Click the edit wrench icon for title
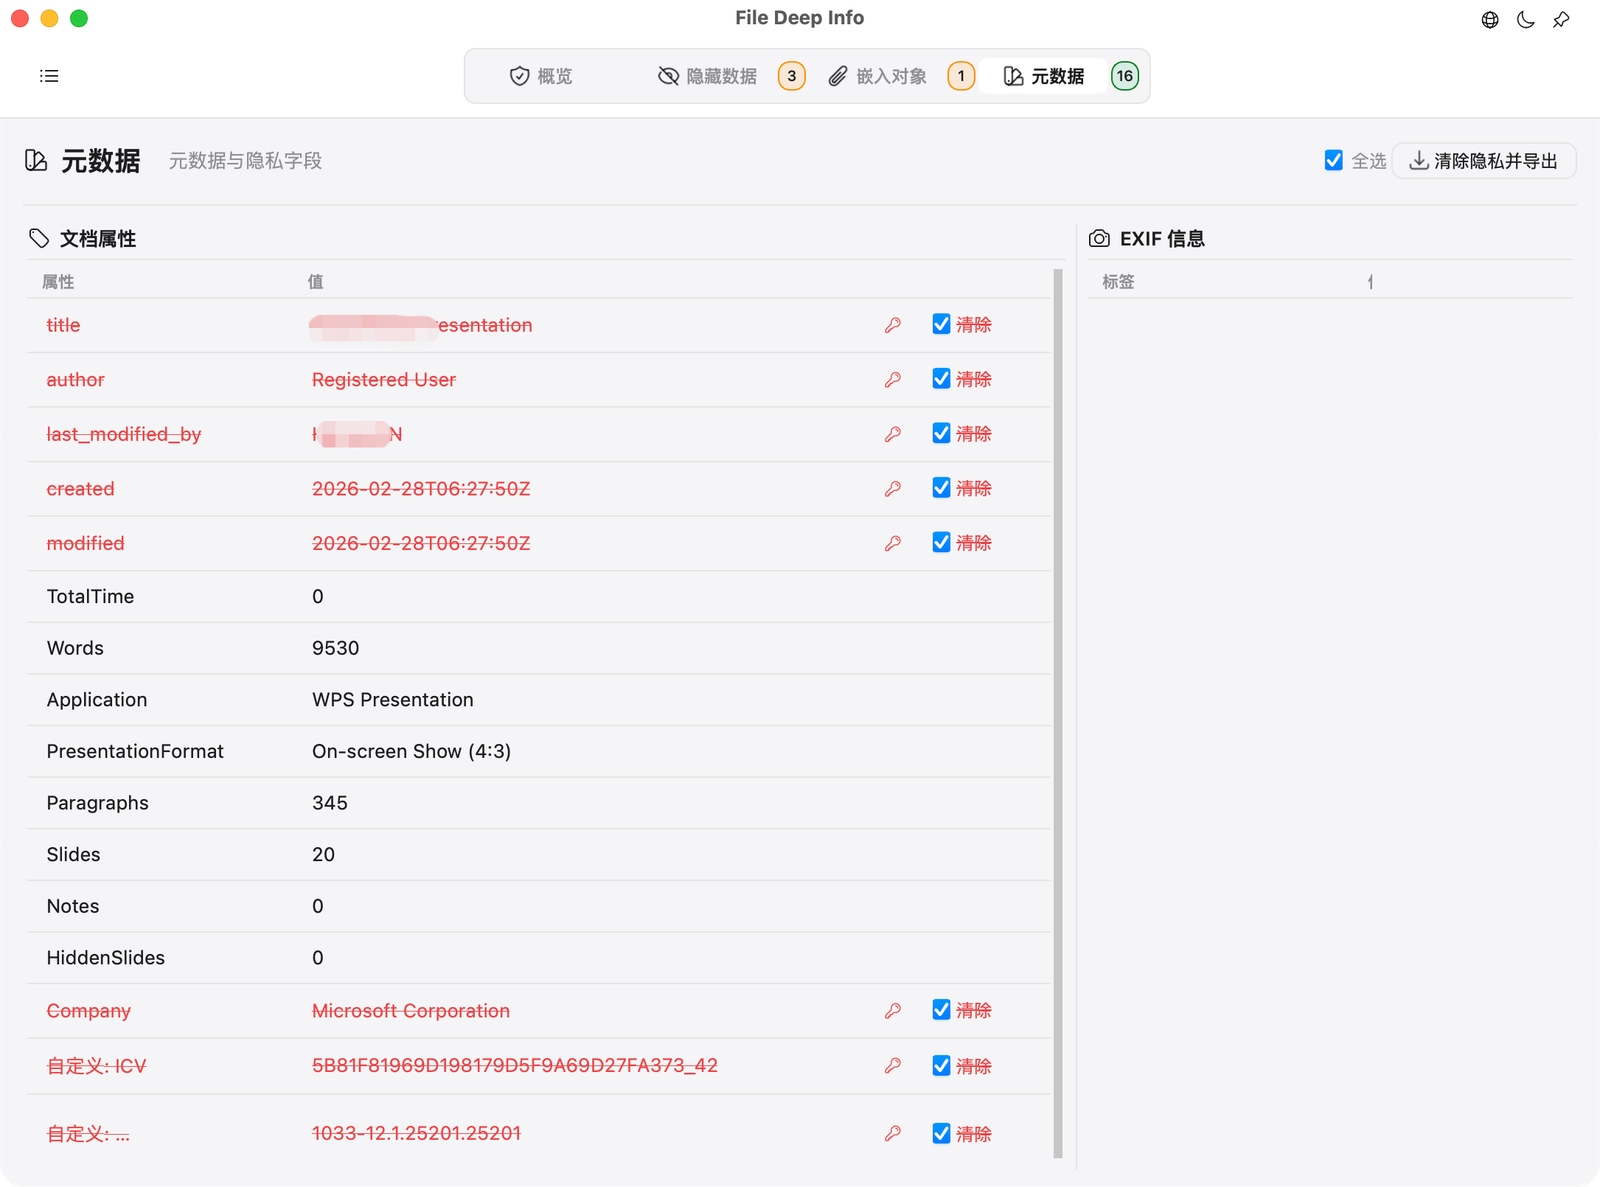The image size is (1600, 1187). (x=893, y=325)
